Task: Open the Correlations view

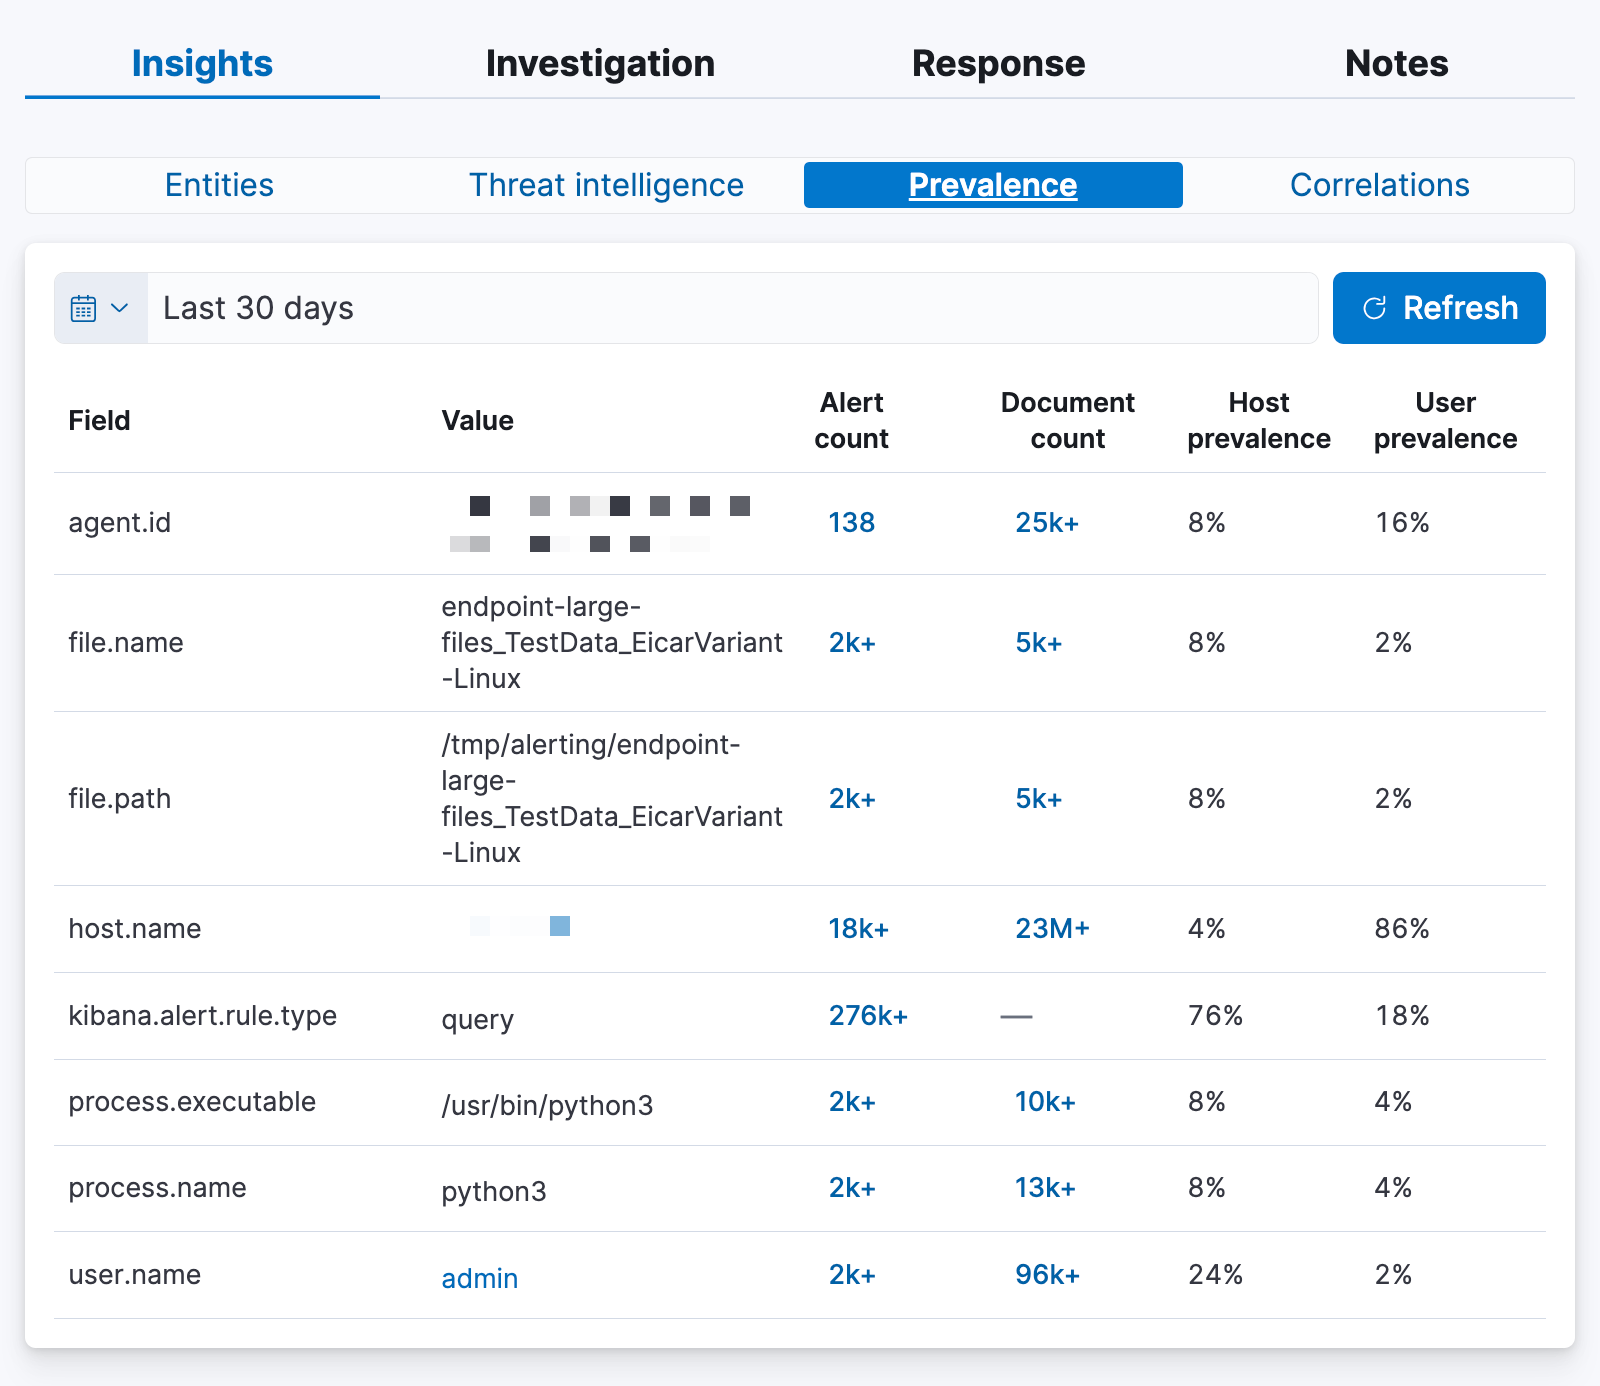Action: [x=1379, y=185]
